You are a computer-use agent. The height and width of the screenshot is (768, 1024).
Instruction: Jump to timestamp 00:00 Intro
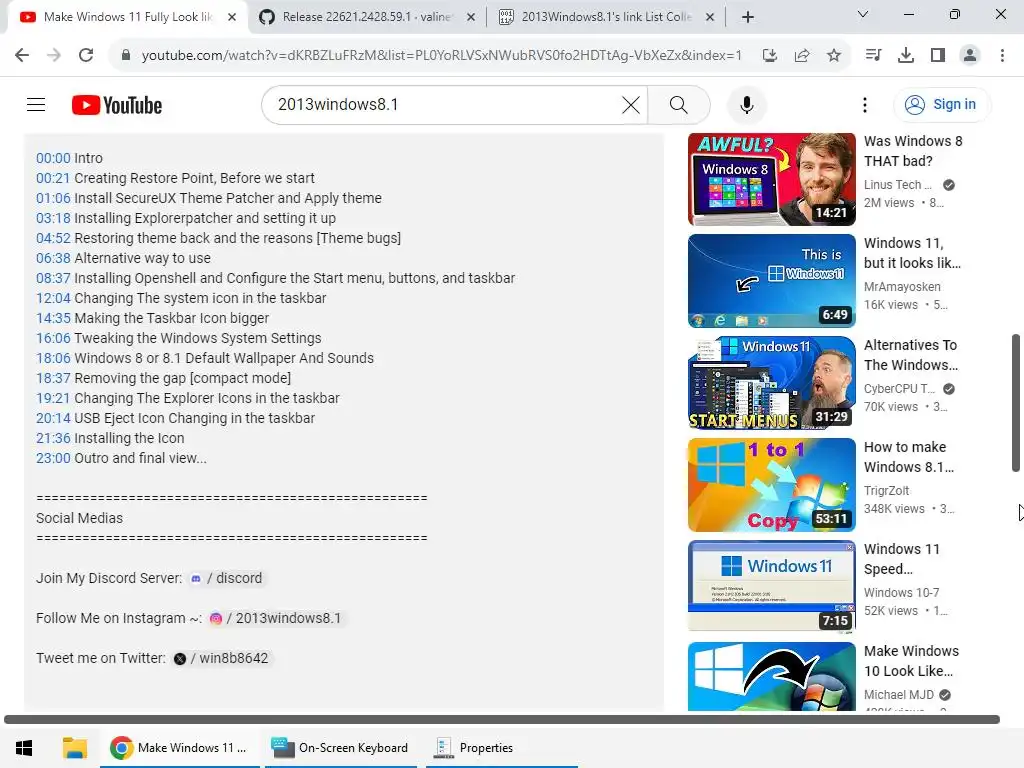coord(53,158)
